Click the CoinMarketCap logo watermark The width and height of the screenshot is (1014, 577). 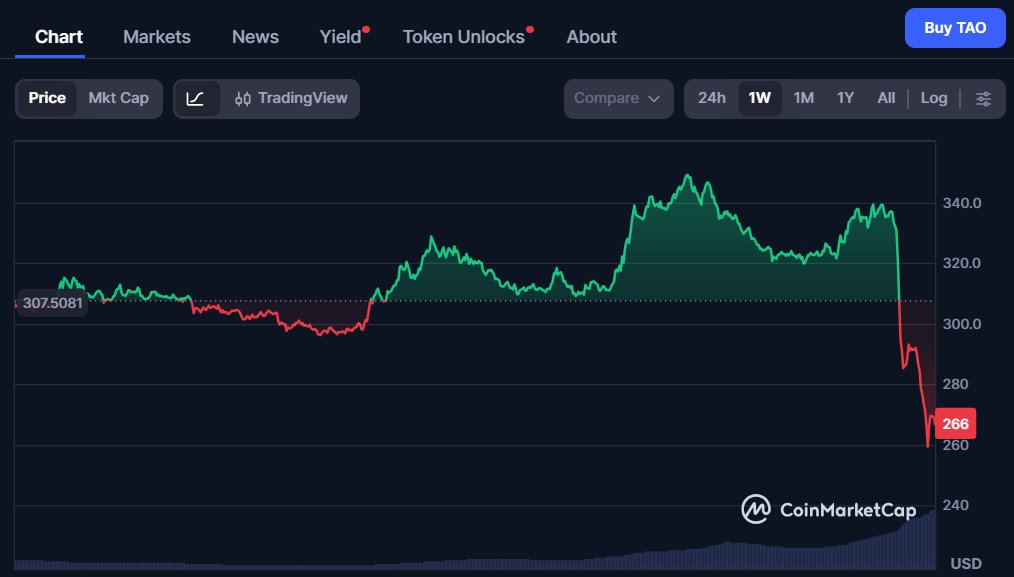point(828,510)
